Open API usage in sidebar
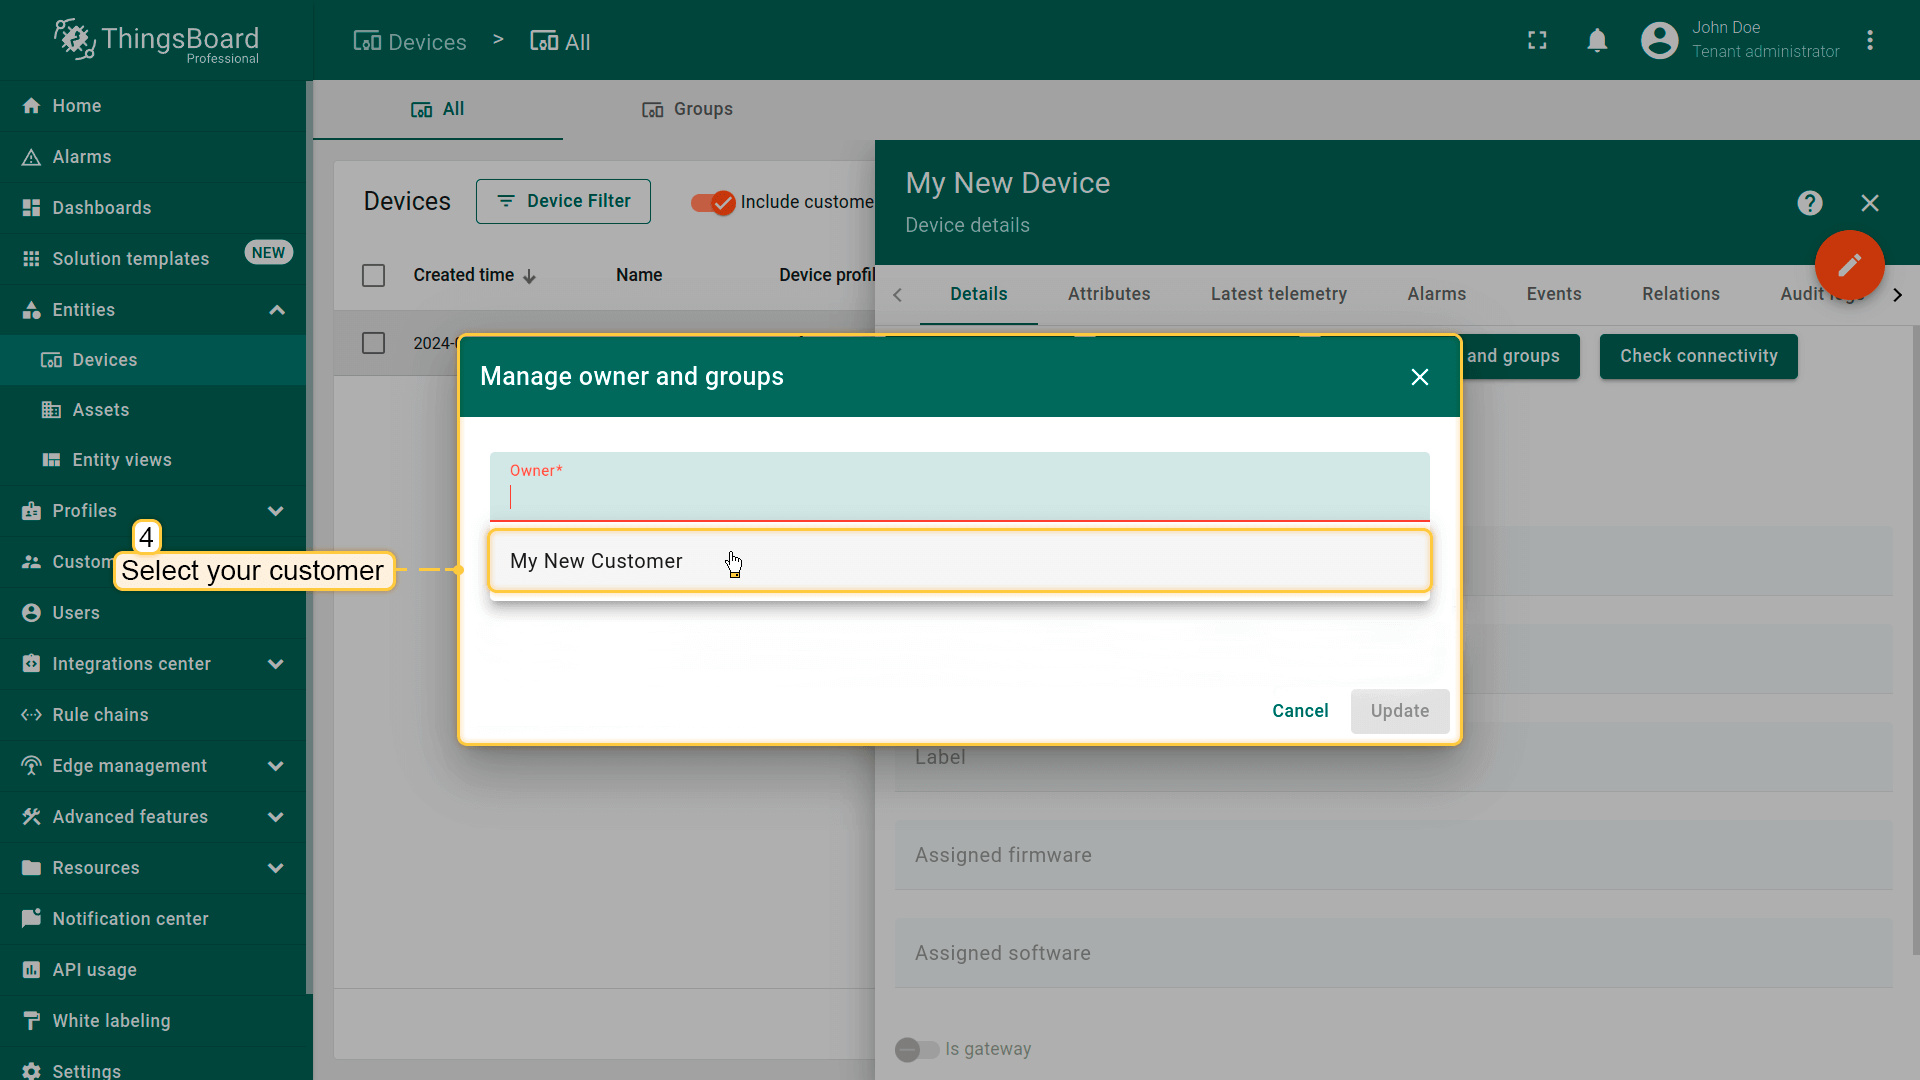 click(94, 970)
